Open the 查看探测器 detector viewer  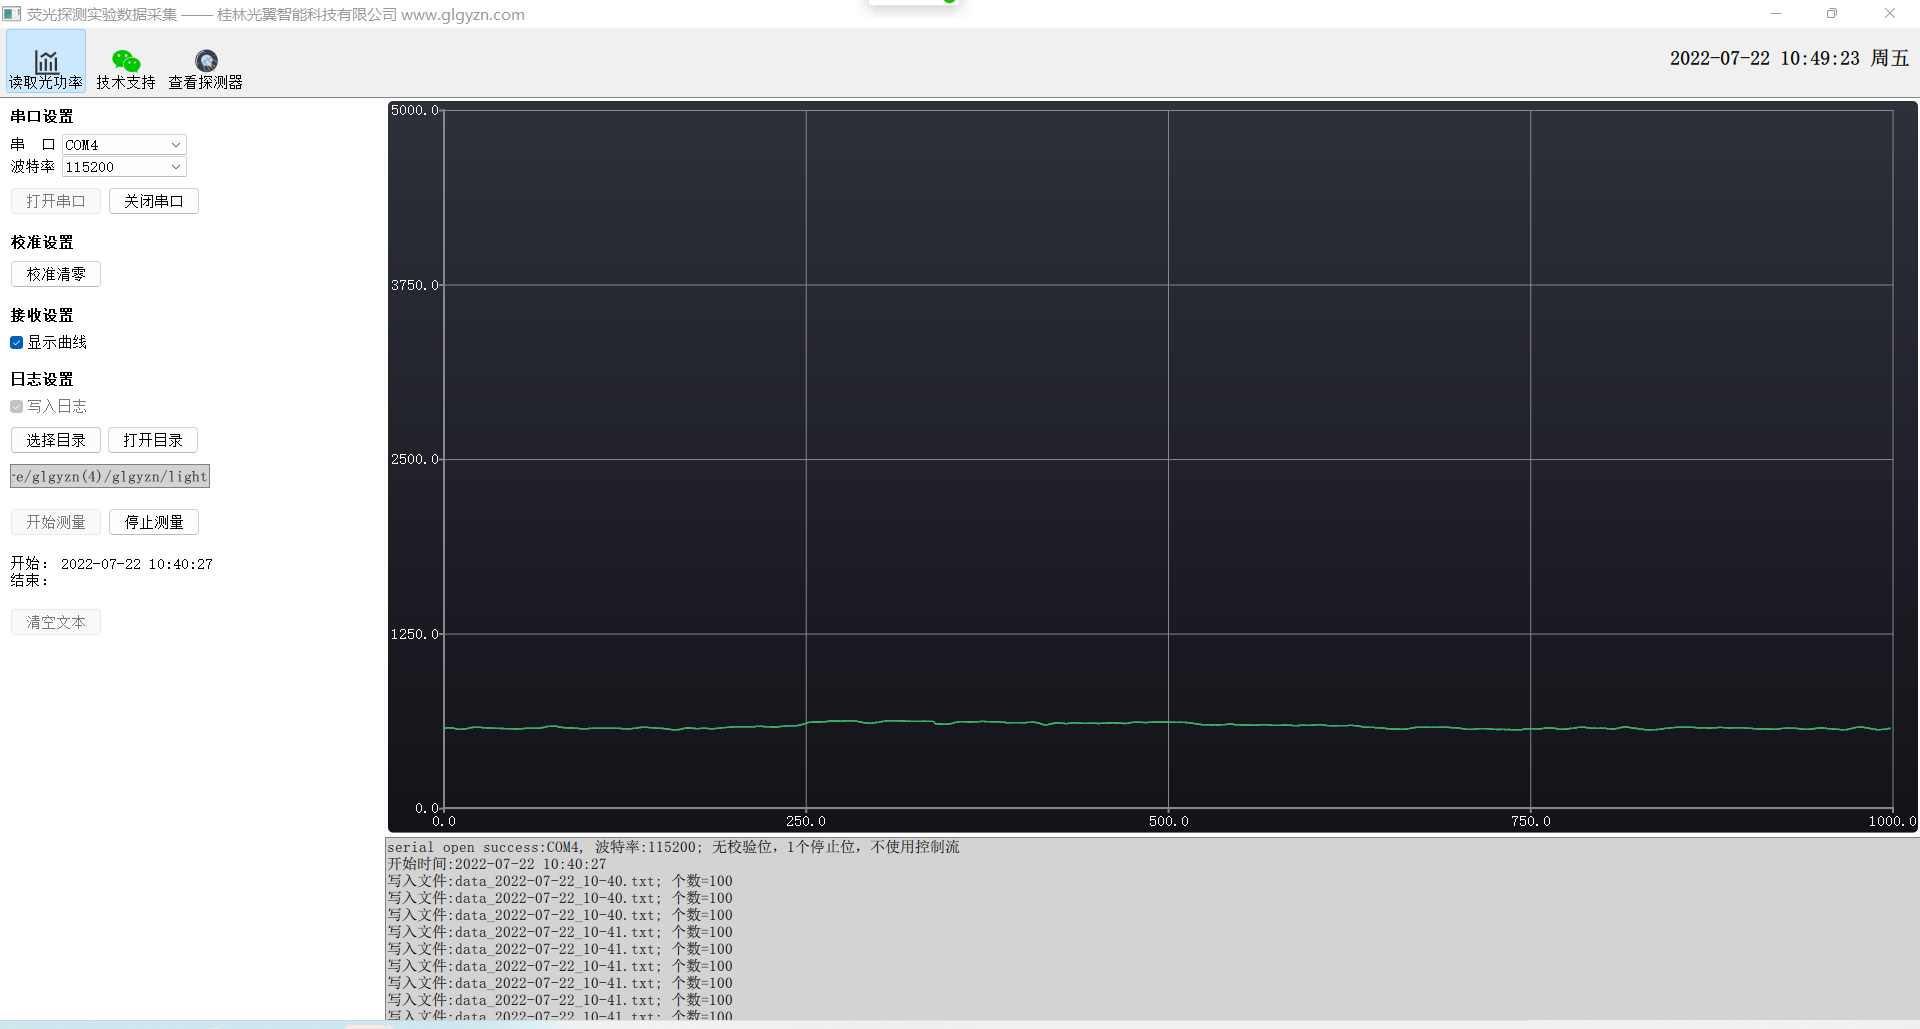(x=206, y=62)
